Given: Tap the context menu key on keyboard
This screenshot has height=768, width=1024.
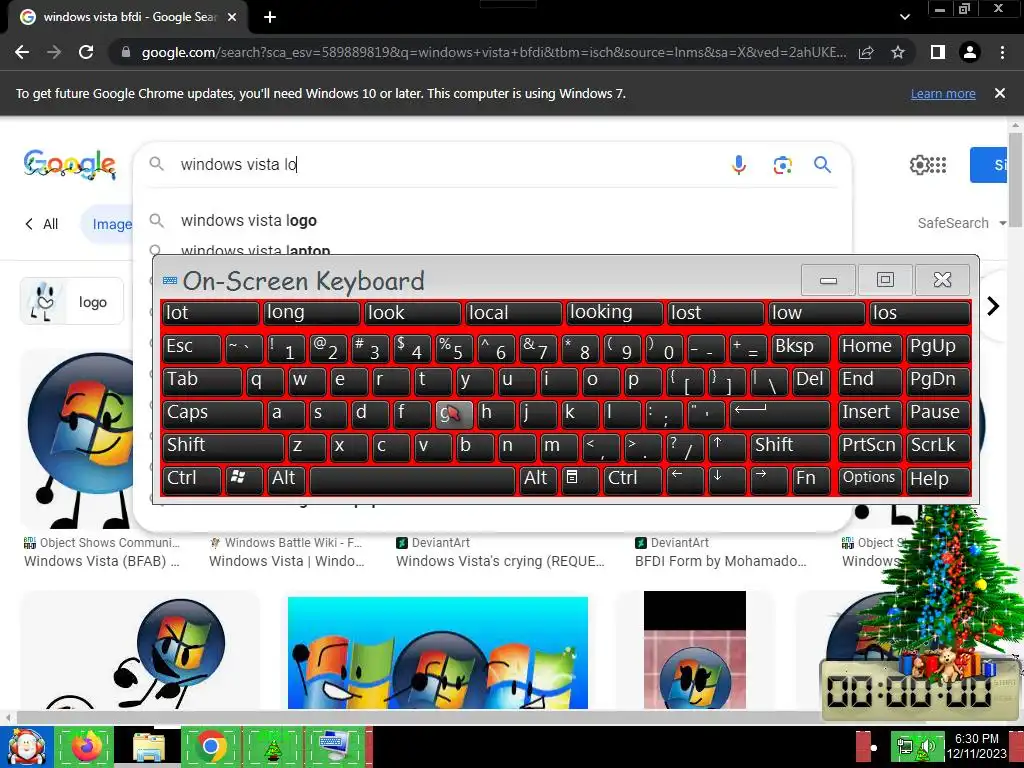Looking at the screenshot, I should click(x=579, y=479).
